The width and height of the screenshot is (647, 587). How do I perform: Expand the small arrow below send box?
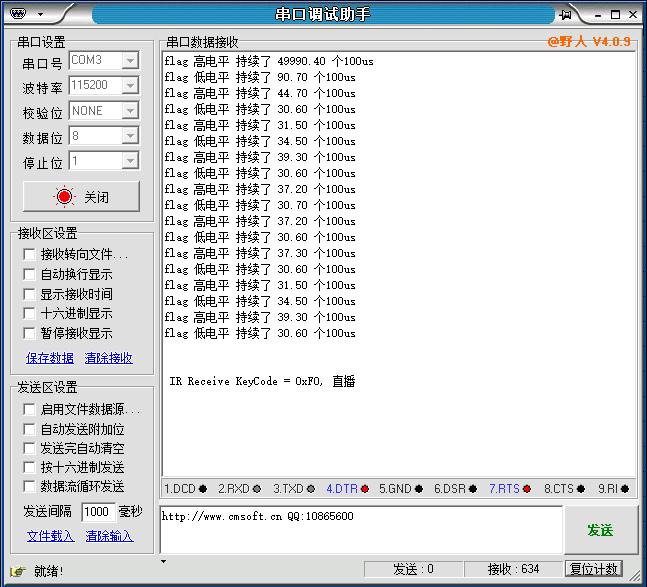tap(163, 561)
